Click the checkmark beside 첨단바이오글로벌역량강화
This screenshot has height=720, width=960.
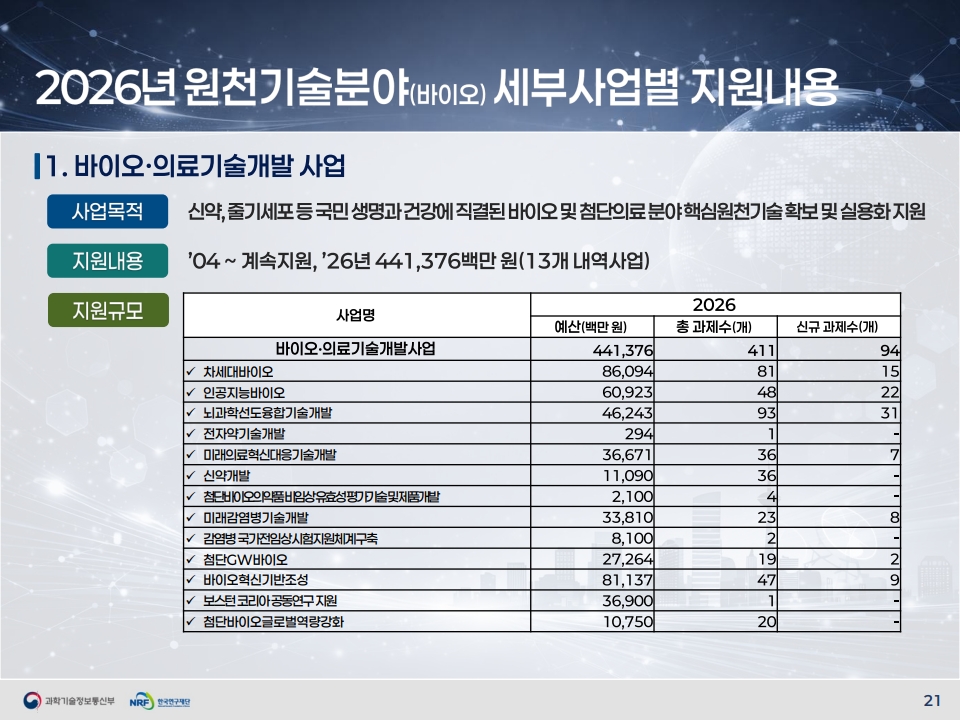[x=191, y=622]
